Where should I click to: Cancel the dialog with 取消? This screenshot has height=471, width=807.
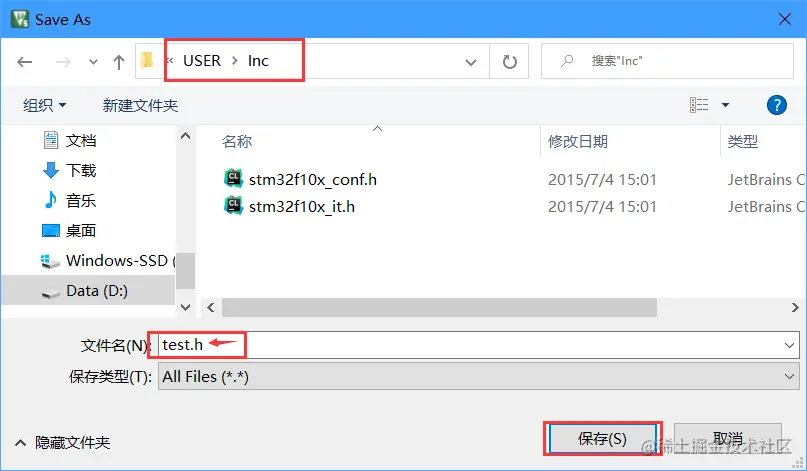click(x=728, y=439)
